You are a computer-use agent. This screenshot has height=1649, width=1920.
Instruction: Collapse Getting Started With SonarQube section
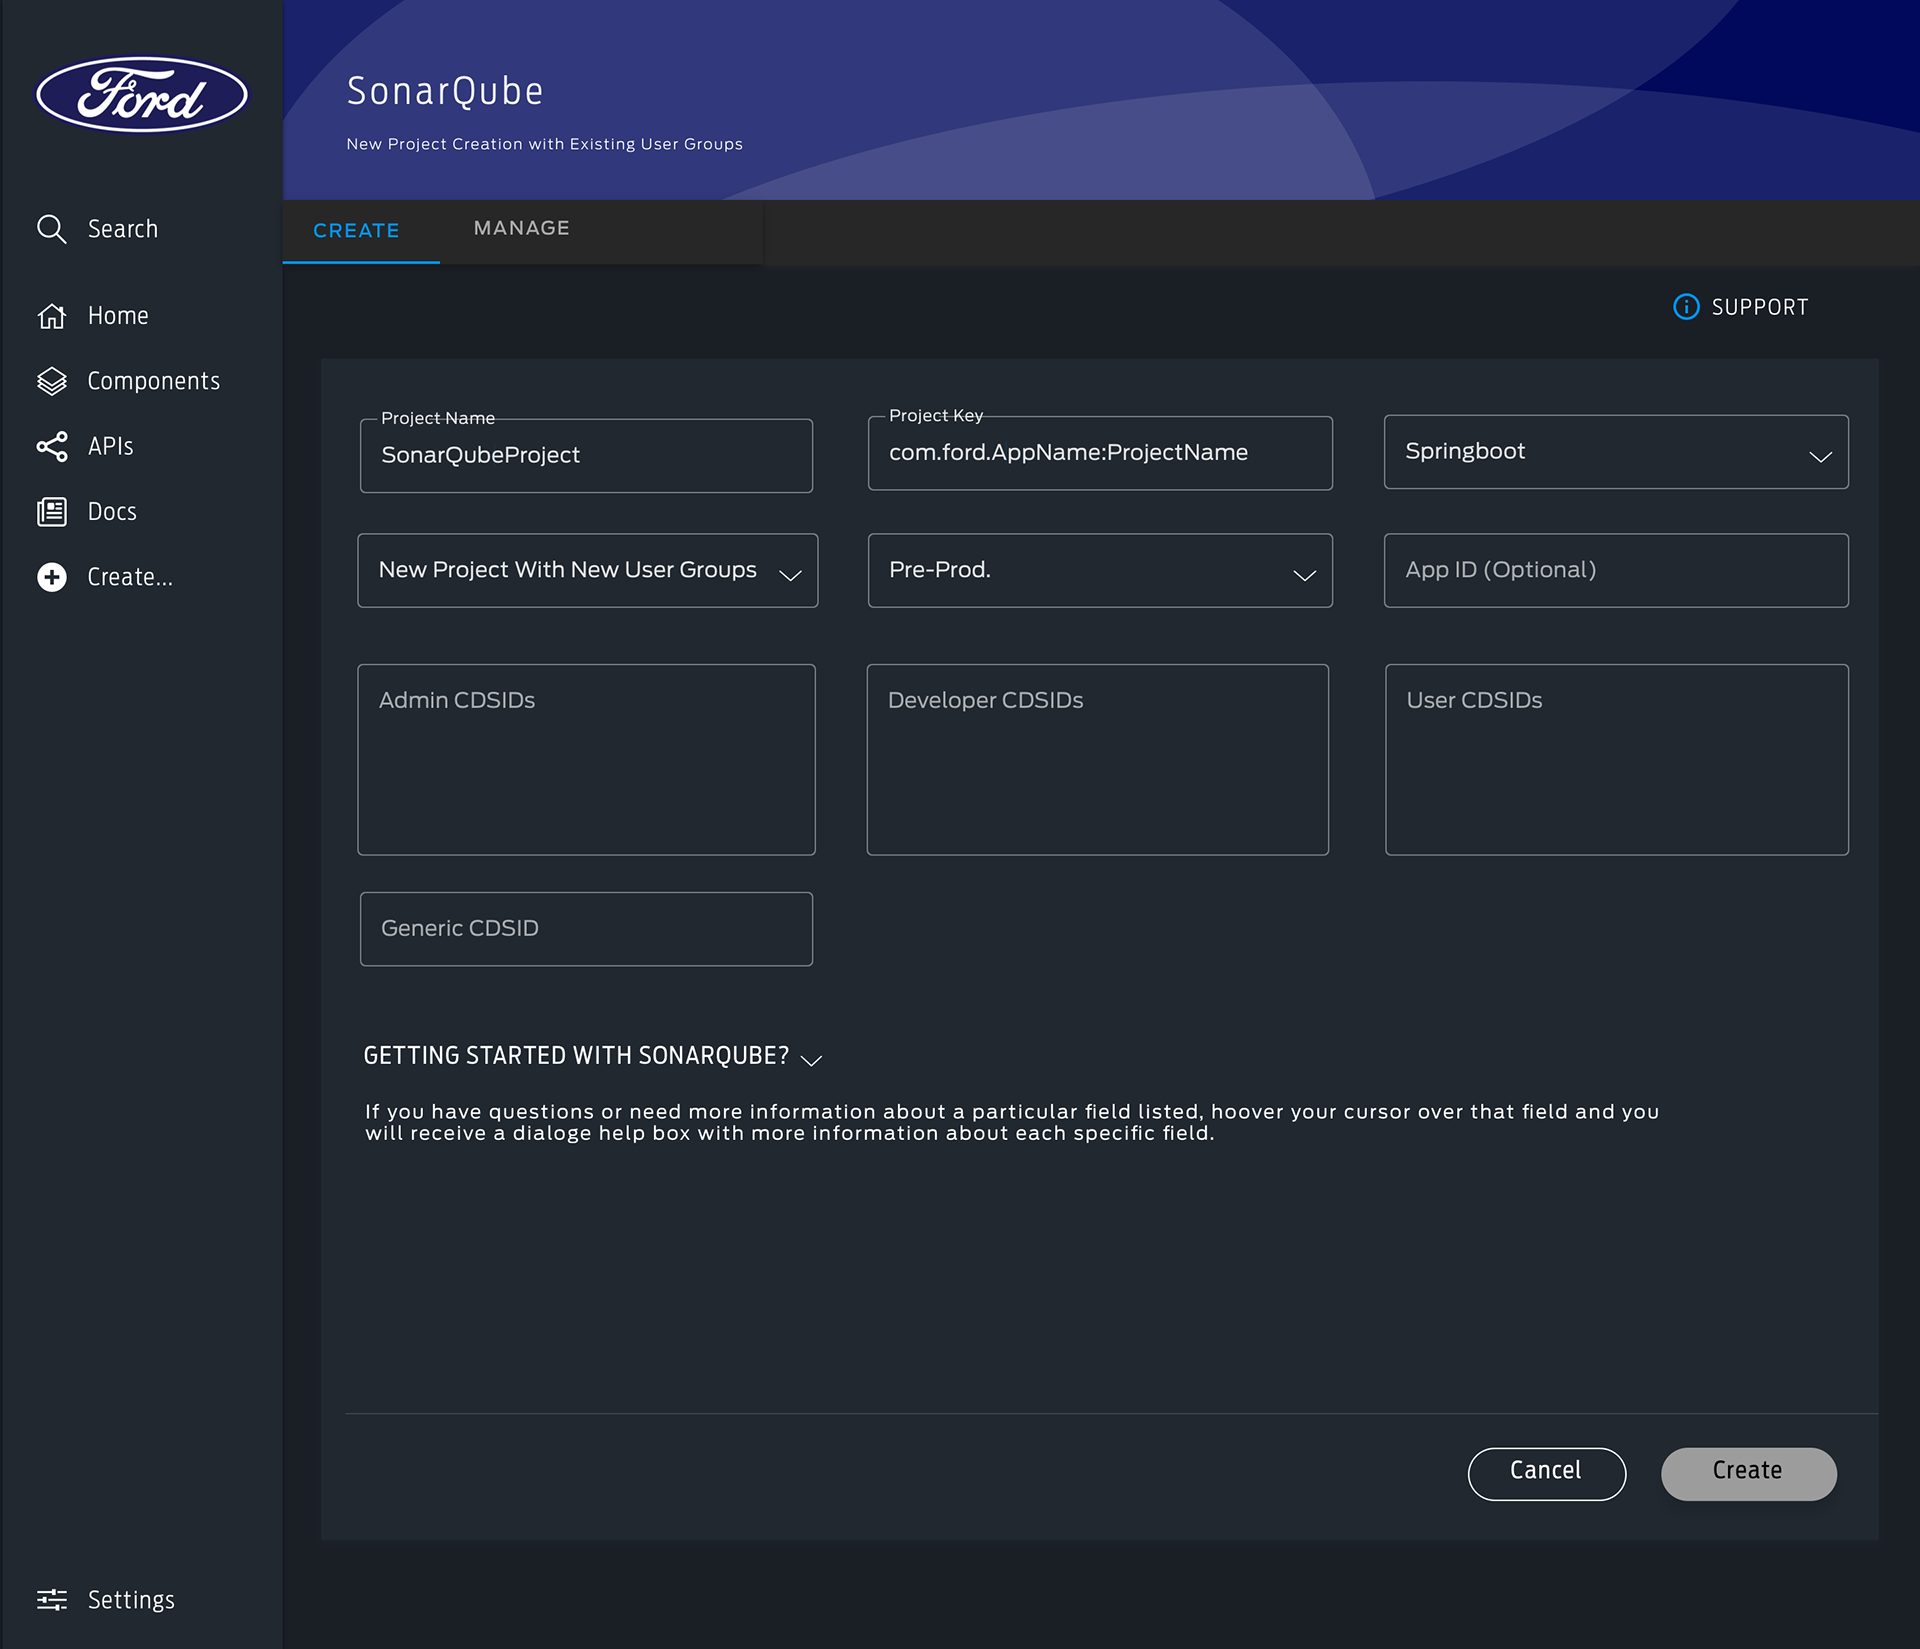click(593, 1057)
